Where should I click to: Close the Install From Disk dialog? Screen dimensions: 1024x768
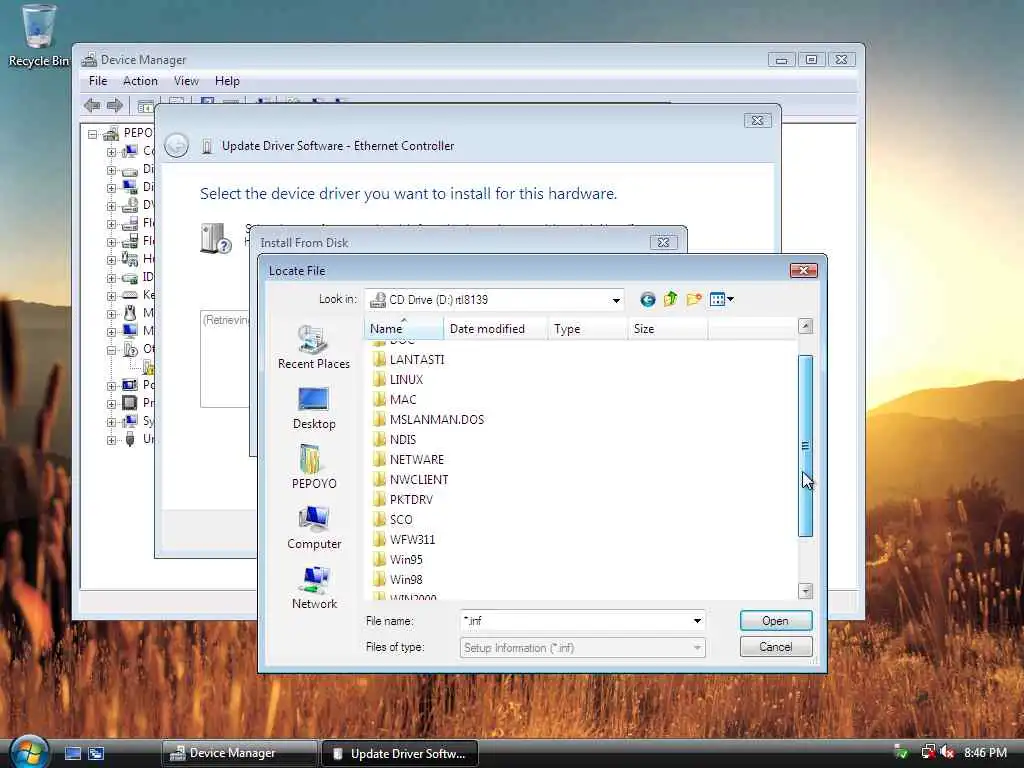coord(664,242)
